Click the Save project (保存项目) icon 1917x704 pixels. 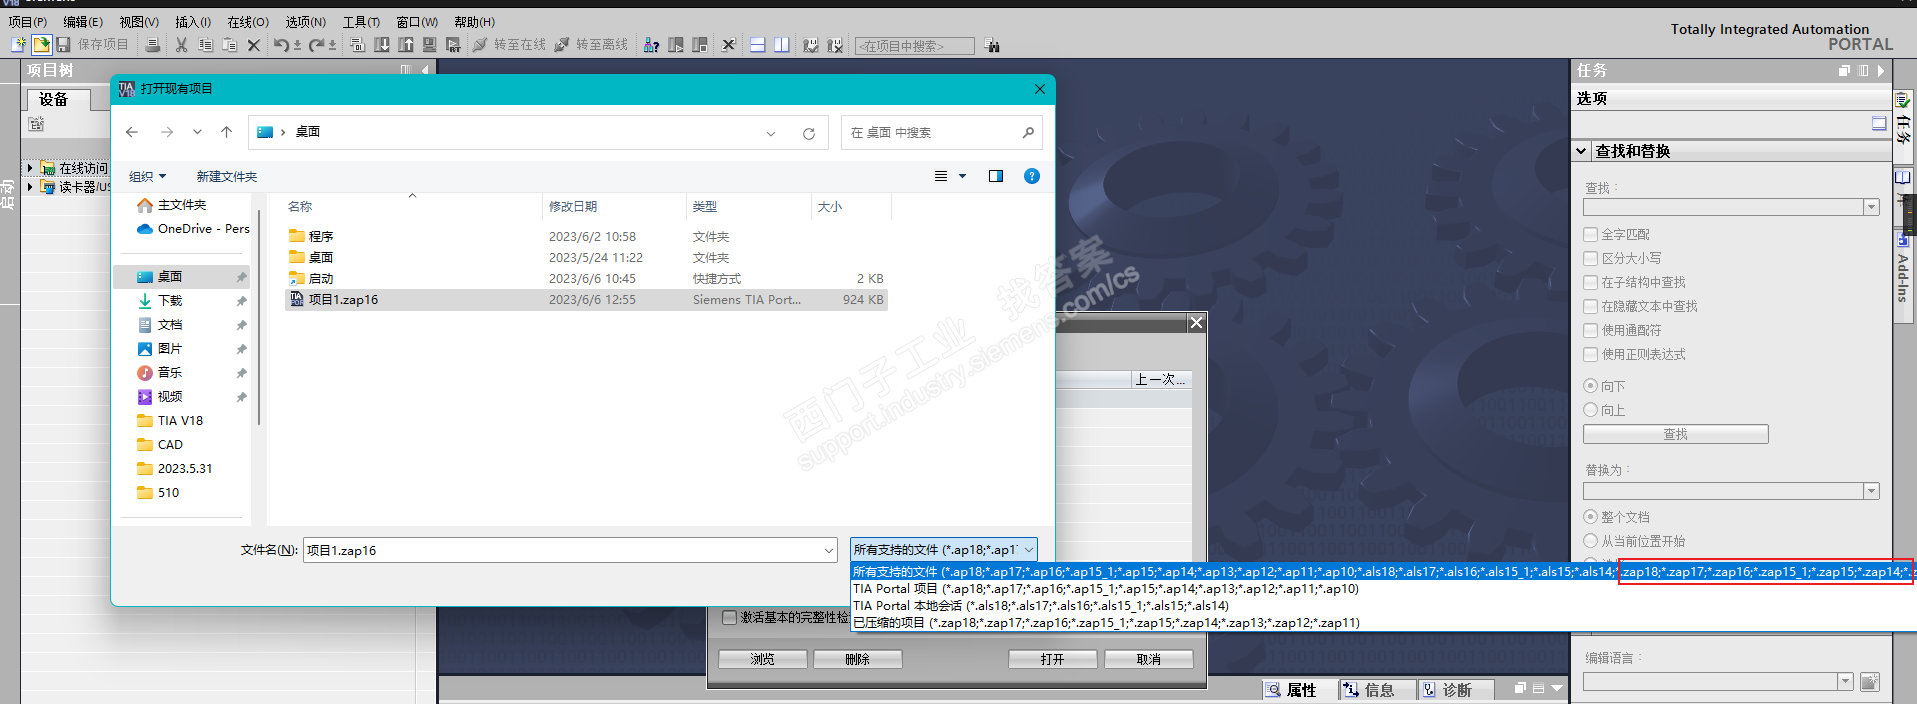63,45
